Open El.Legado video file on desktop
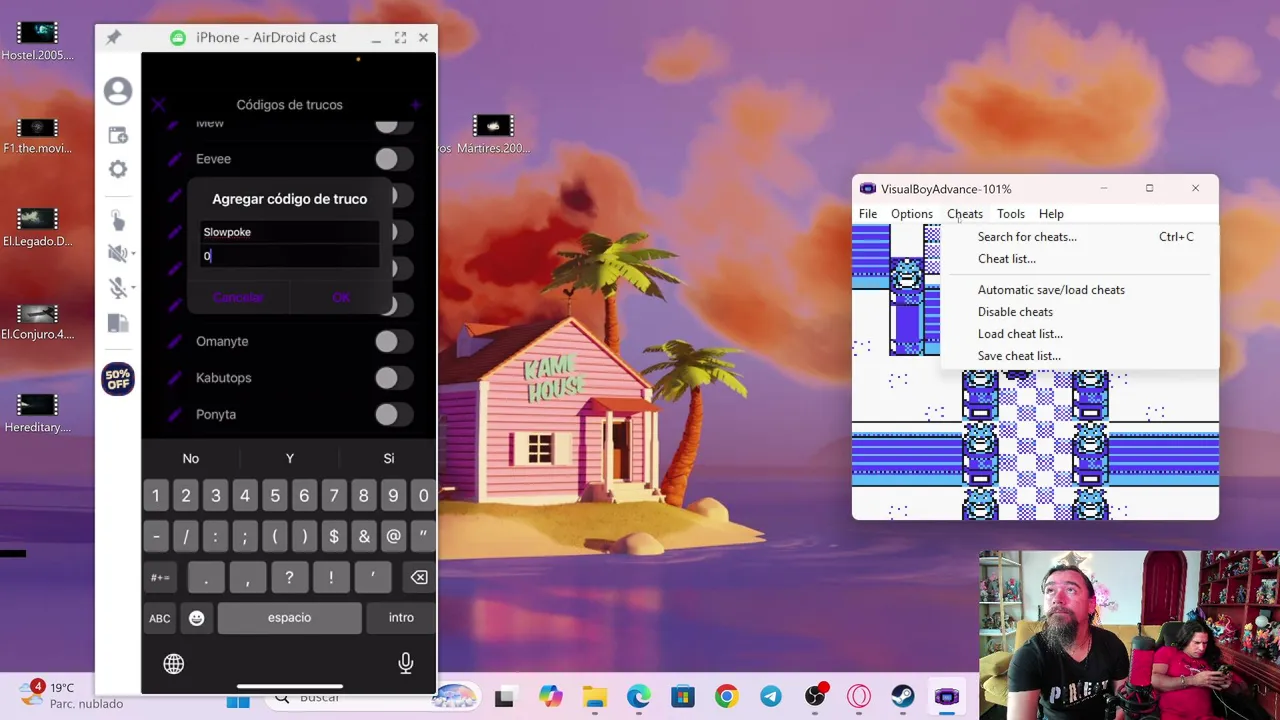This screenshot has width=1280, height=720. click(37, 227)
